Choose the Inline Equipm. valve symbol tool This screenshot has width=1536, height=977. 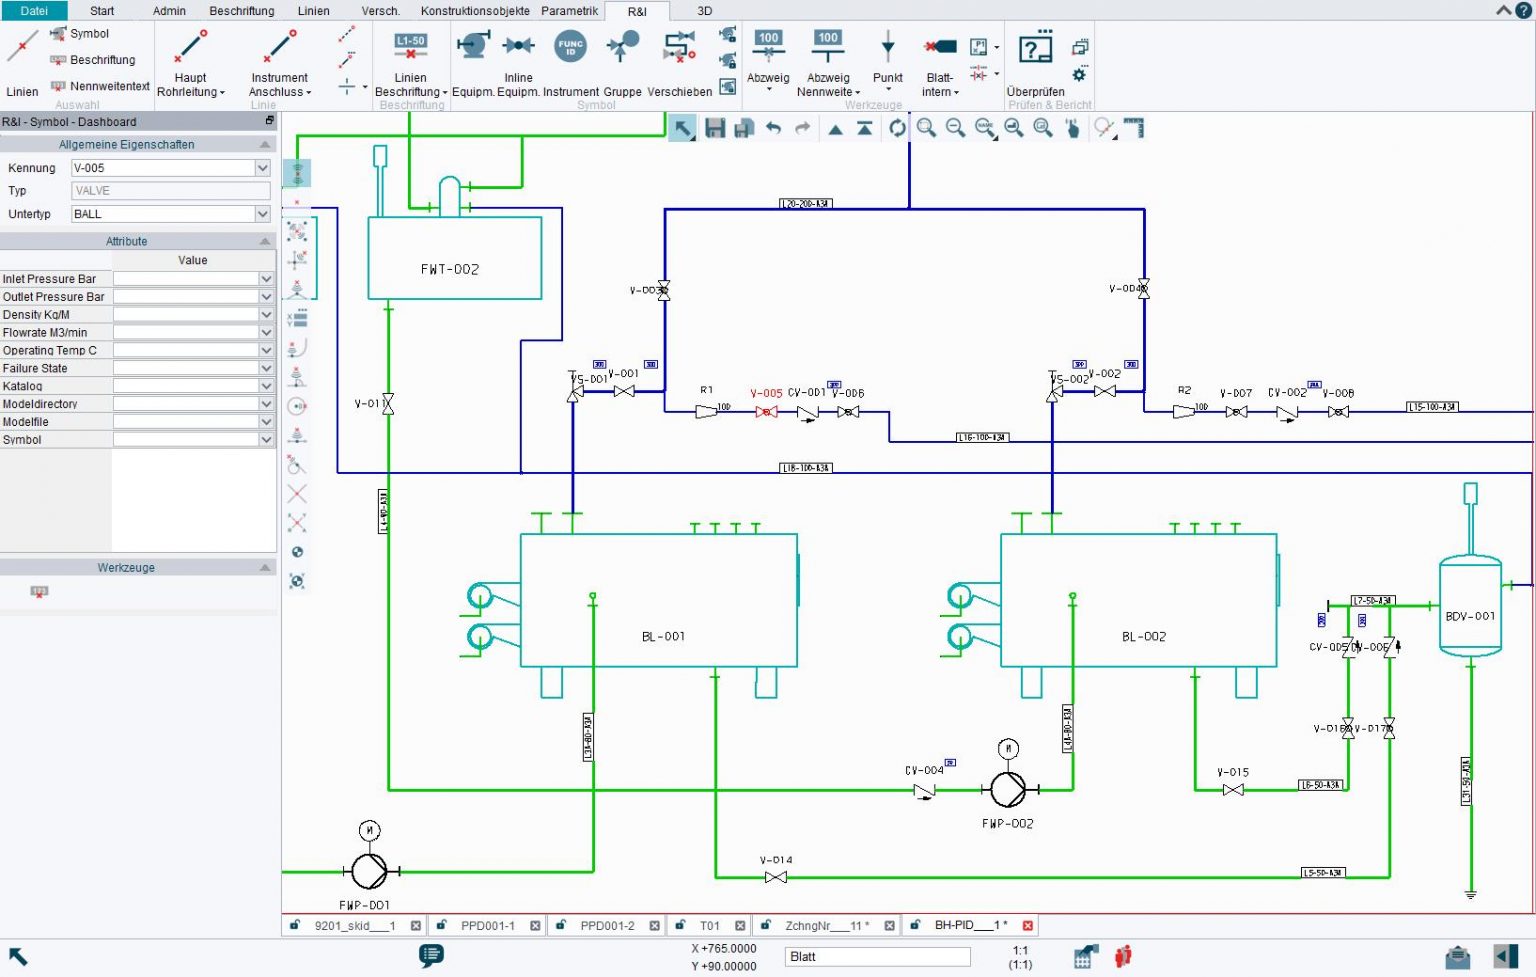click(x=518, y=47)
